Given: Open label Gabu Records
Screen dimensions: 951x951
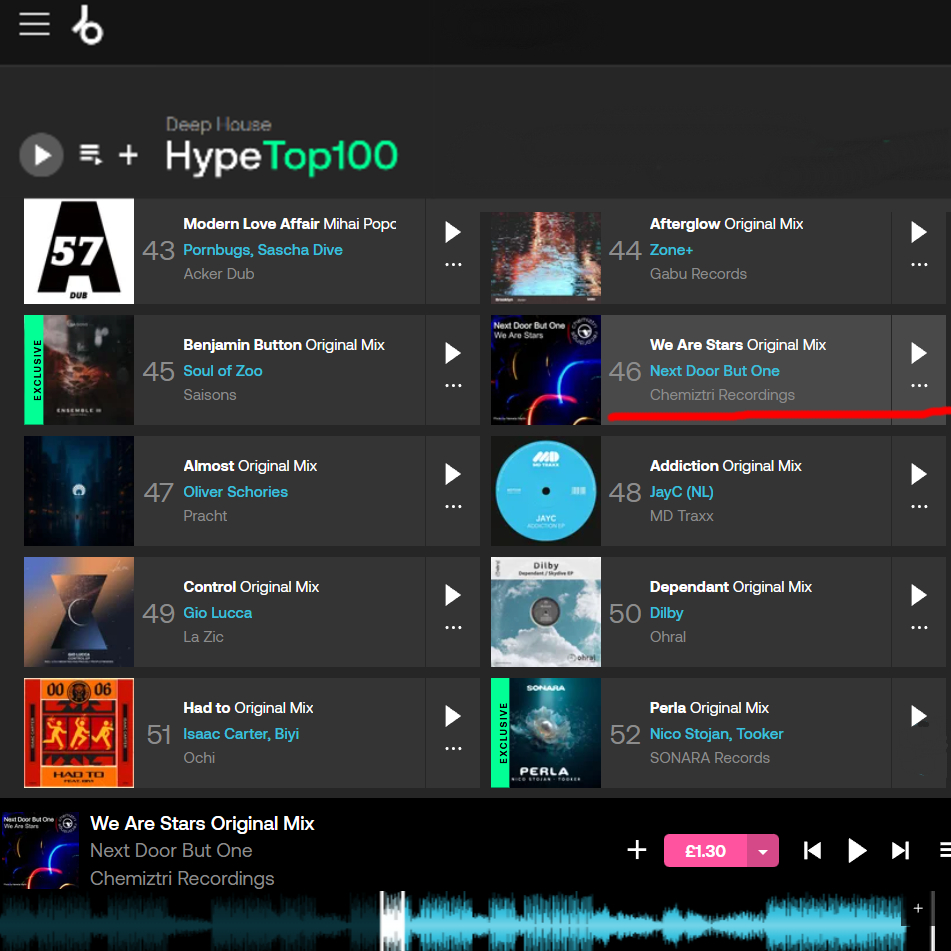Looking at the screenshot, I should pos(698,274).
